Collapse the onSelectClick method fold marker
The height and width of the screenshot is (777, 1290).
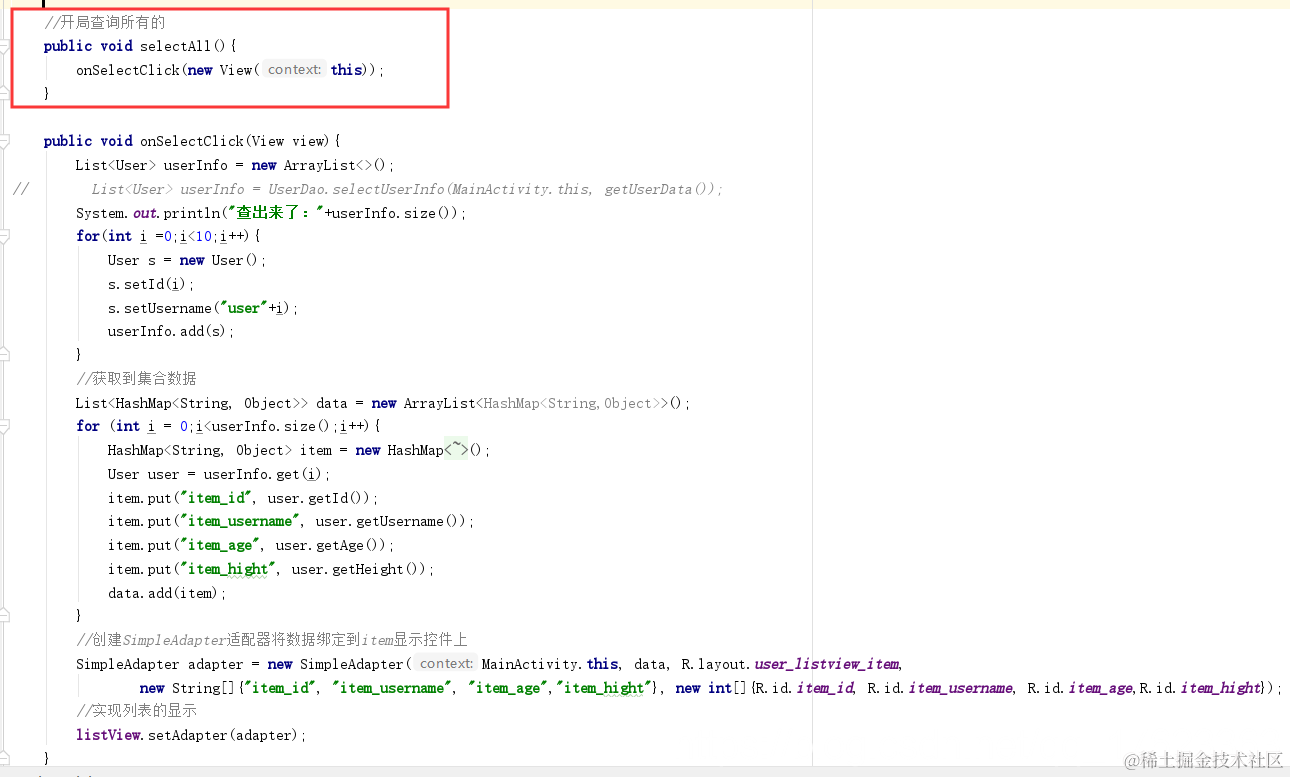[4, 141]
